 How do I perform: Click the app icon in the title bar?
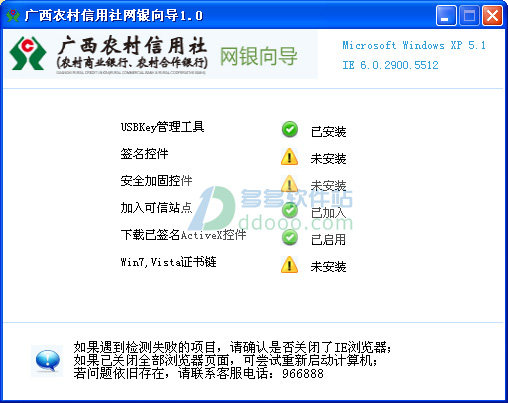coord(13,15)
